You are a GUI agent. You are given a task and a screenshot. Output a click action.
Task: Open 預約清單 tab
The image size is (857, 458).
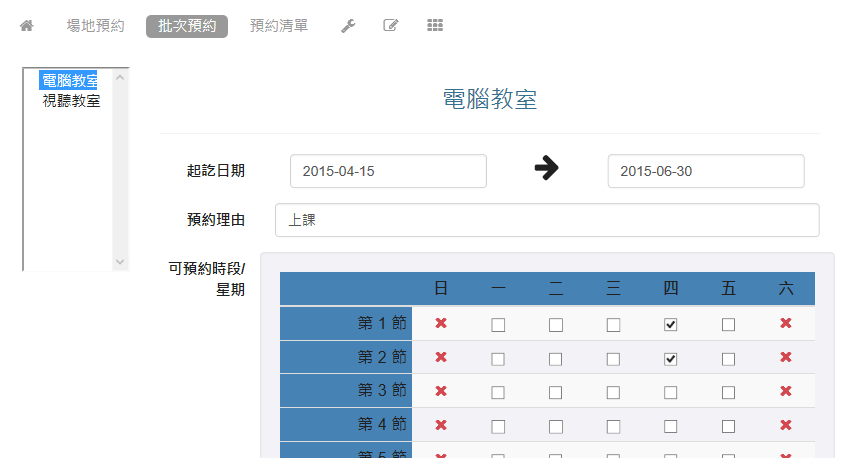(279, 26)
